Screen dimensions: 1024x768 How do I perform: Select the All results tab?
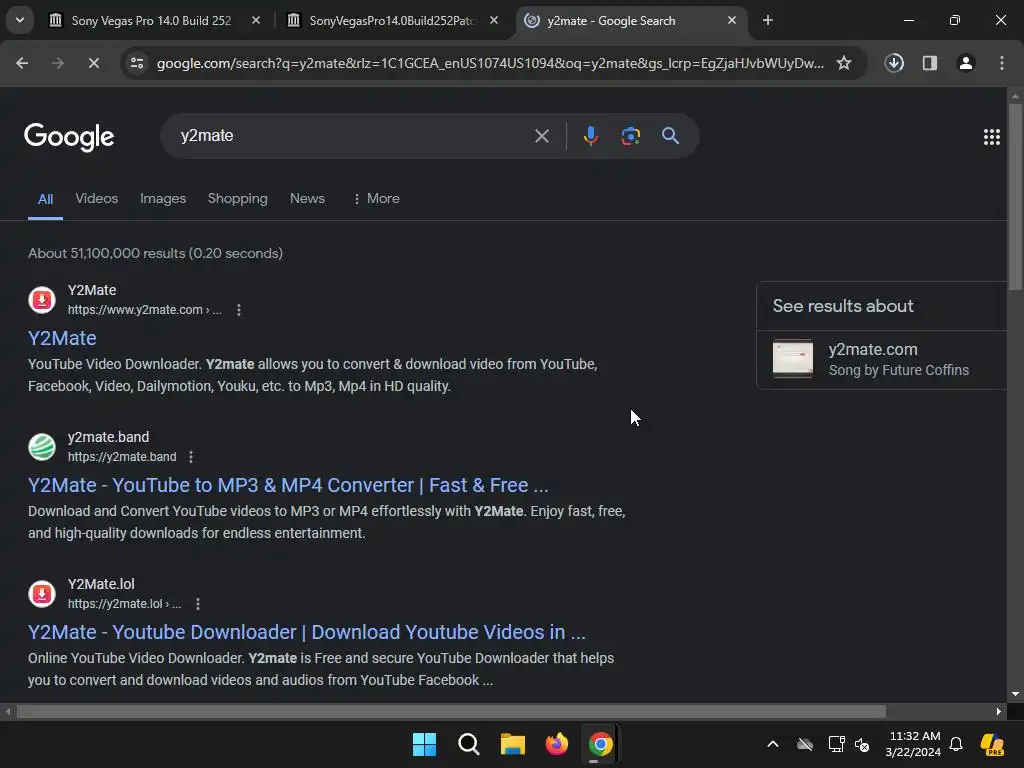(45, 199)
